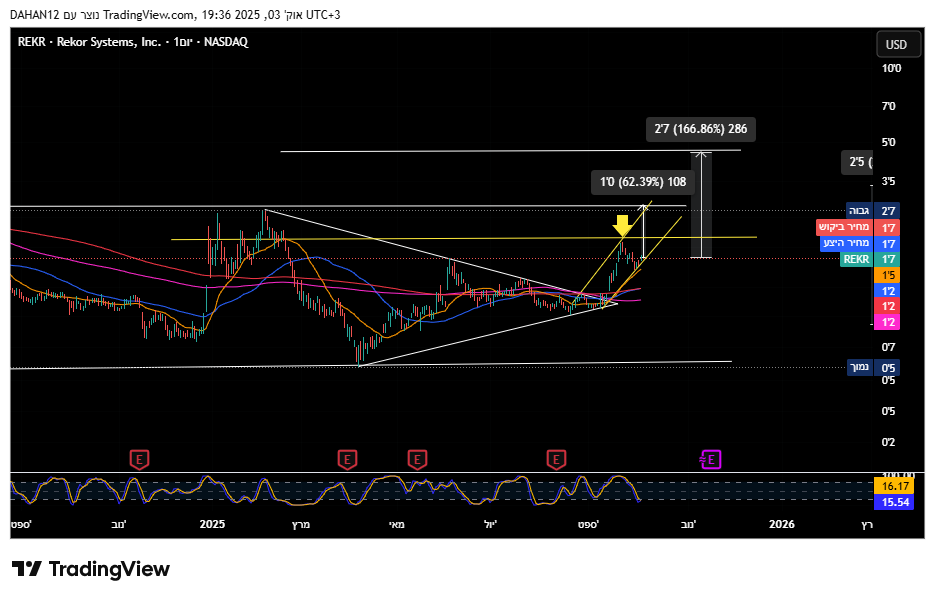Click the pink 1'2 moving average tag
935x599 pixels.
coord(887,322)
